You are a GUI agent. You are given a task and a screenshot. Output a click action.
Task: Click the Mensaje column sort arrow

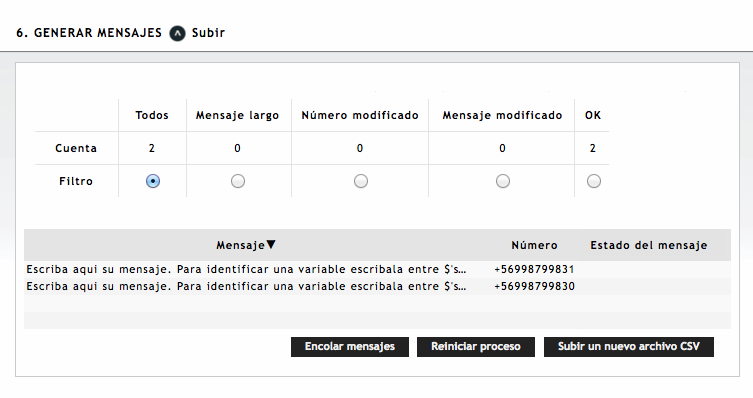tap(271, 245)
